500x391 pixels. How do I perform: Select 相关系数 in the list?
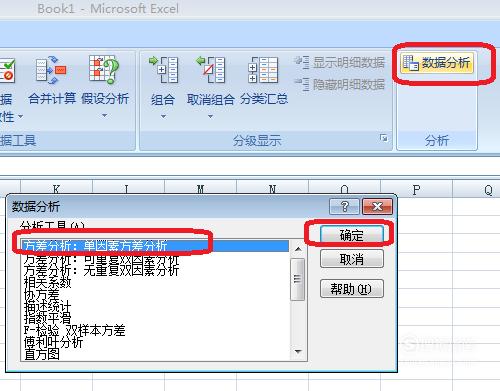pos(155,282)
